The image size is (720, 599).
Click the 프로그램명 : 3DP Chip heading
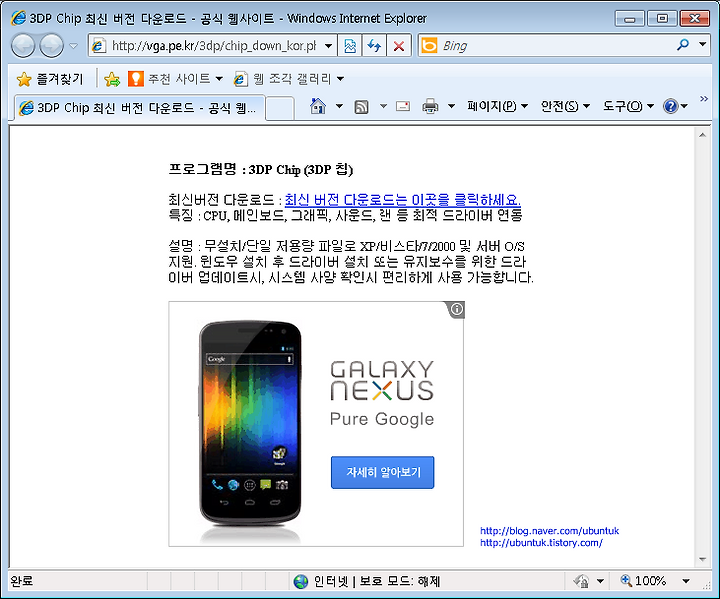tap(261, 169)
